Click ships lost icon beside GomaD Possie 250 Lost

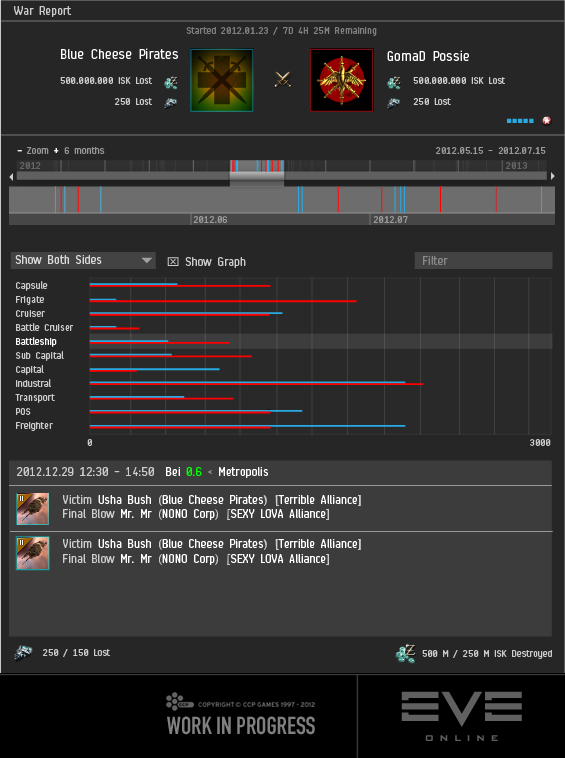[393, 102]
